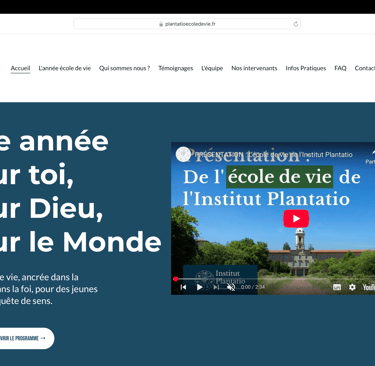Click the small play control button
Image resolution: width=375 pixels, height=366 pixels.
pos(199,287)
